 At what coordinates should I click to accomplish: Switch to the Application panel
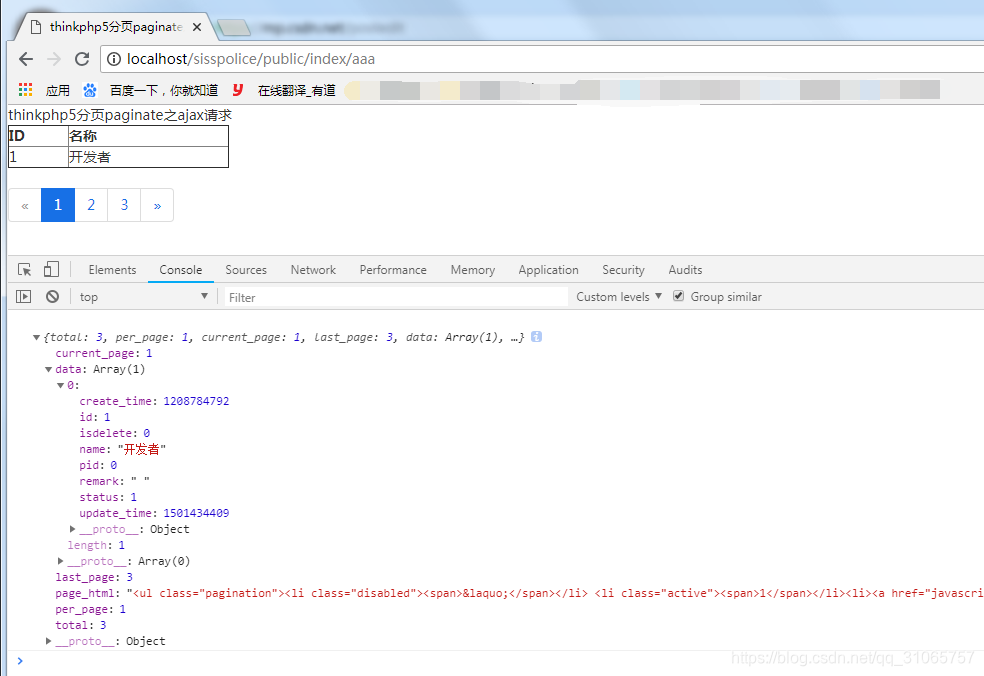[548, 270]
